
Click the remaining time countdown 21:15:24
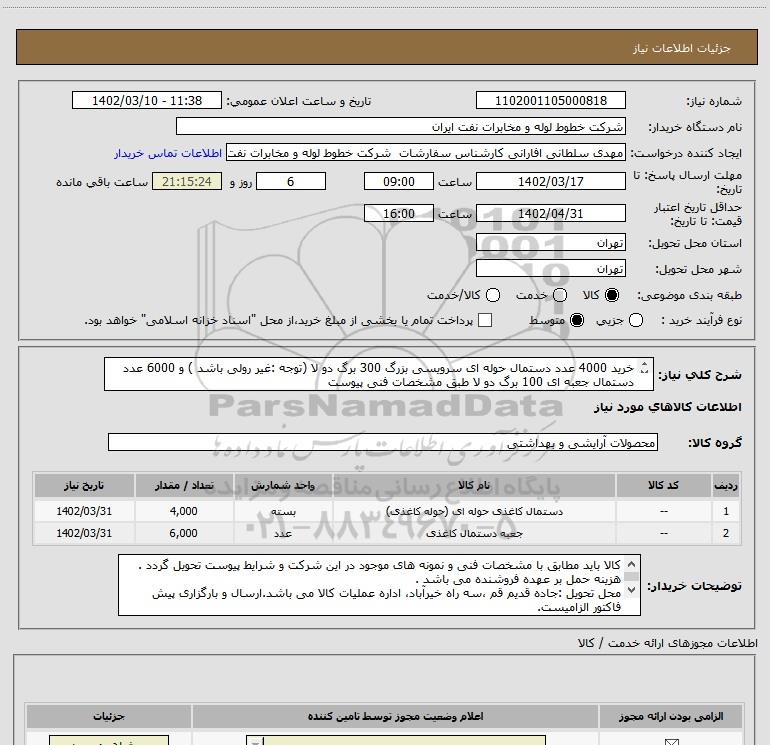(187, 181)
